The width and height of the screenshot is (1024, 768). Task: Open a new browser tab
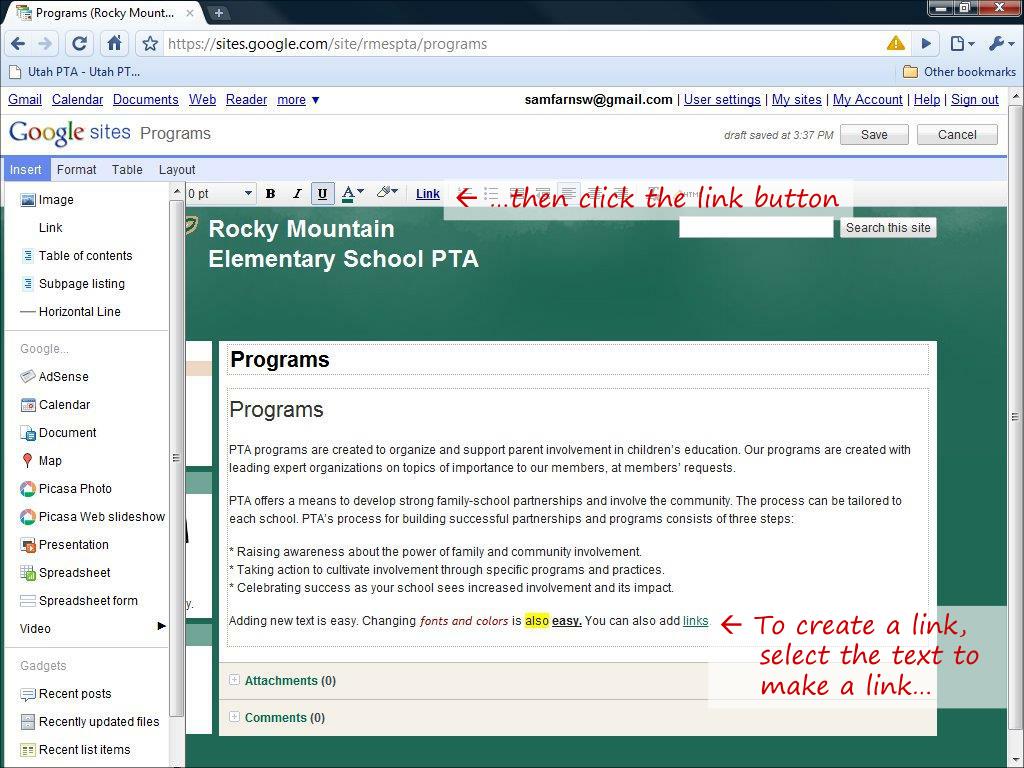point(219,12)
